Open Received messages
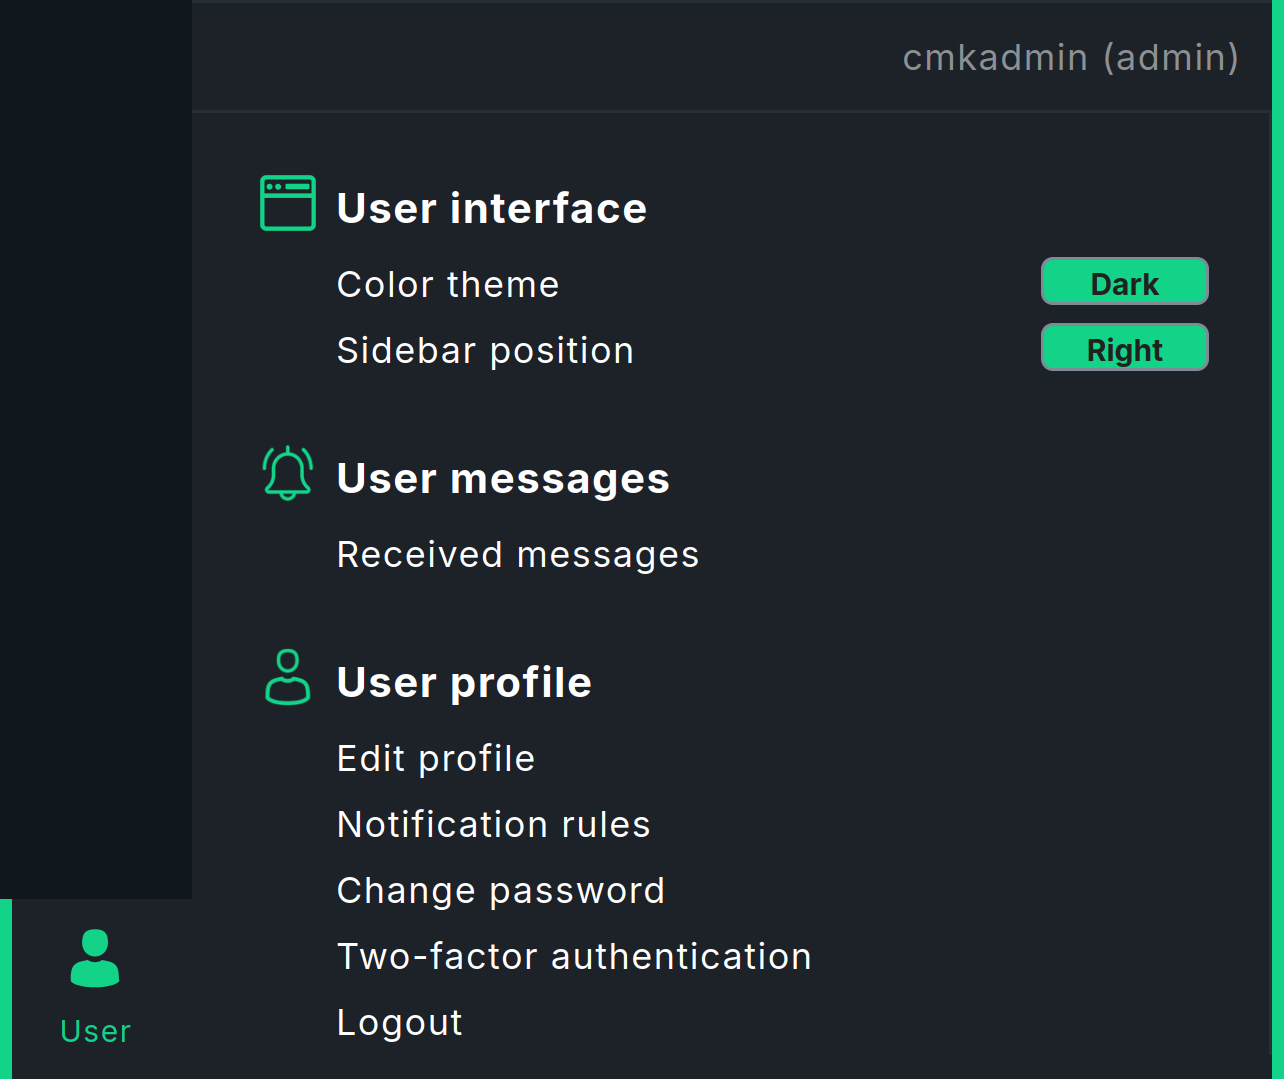Viewport: 1284px width, 1079px height. pyautogui.click(x=518, y=554)
